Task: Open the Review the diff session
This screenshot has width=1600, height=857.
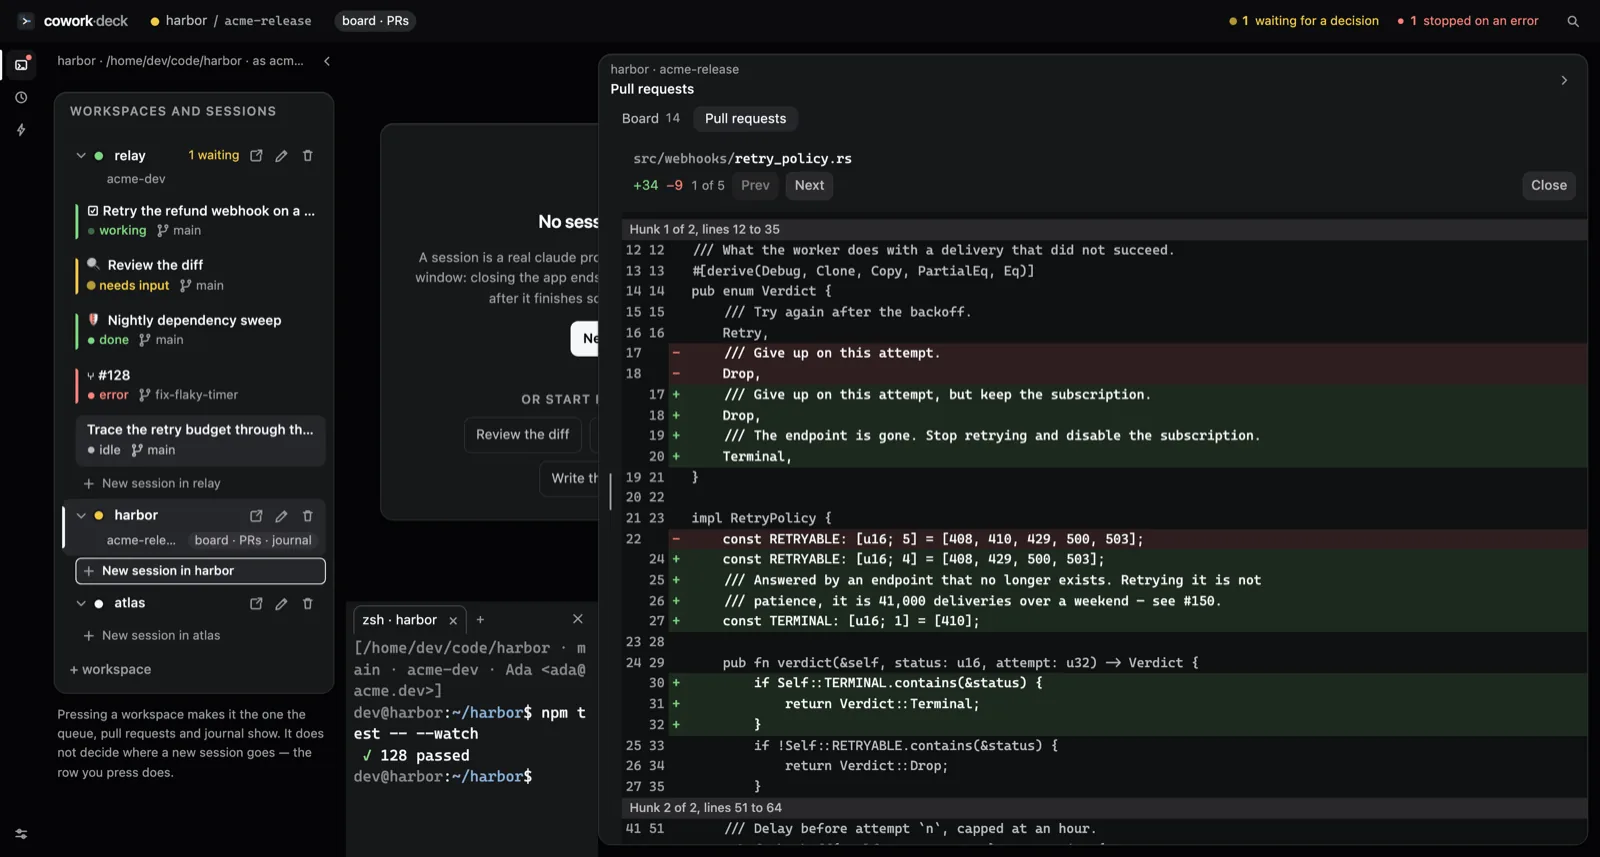Action: [x=200, y=275]
